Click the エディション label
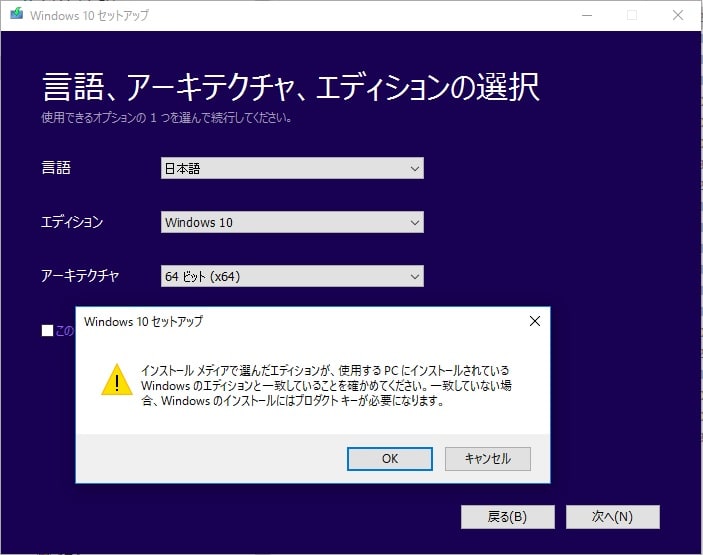703x555 pixels. click(x=72, y=221)
